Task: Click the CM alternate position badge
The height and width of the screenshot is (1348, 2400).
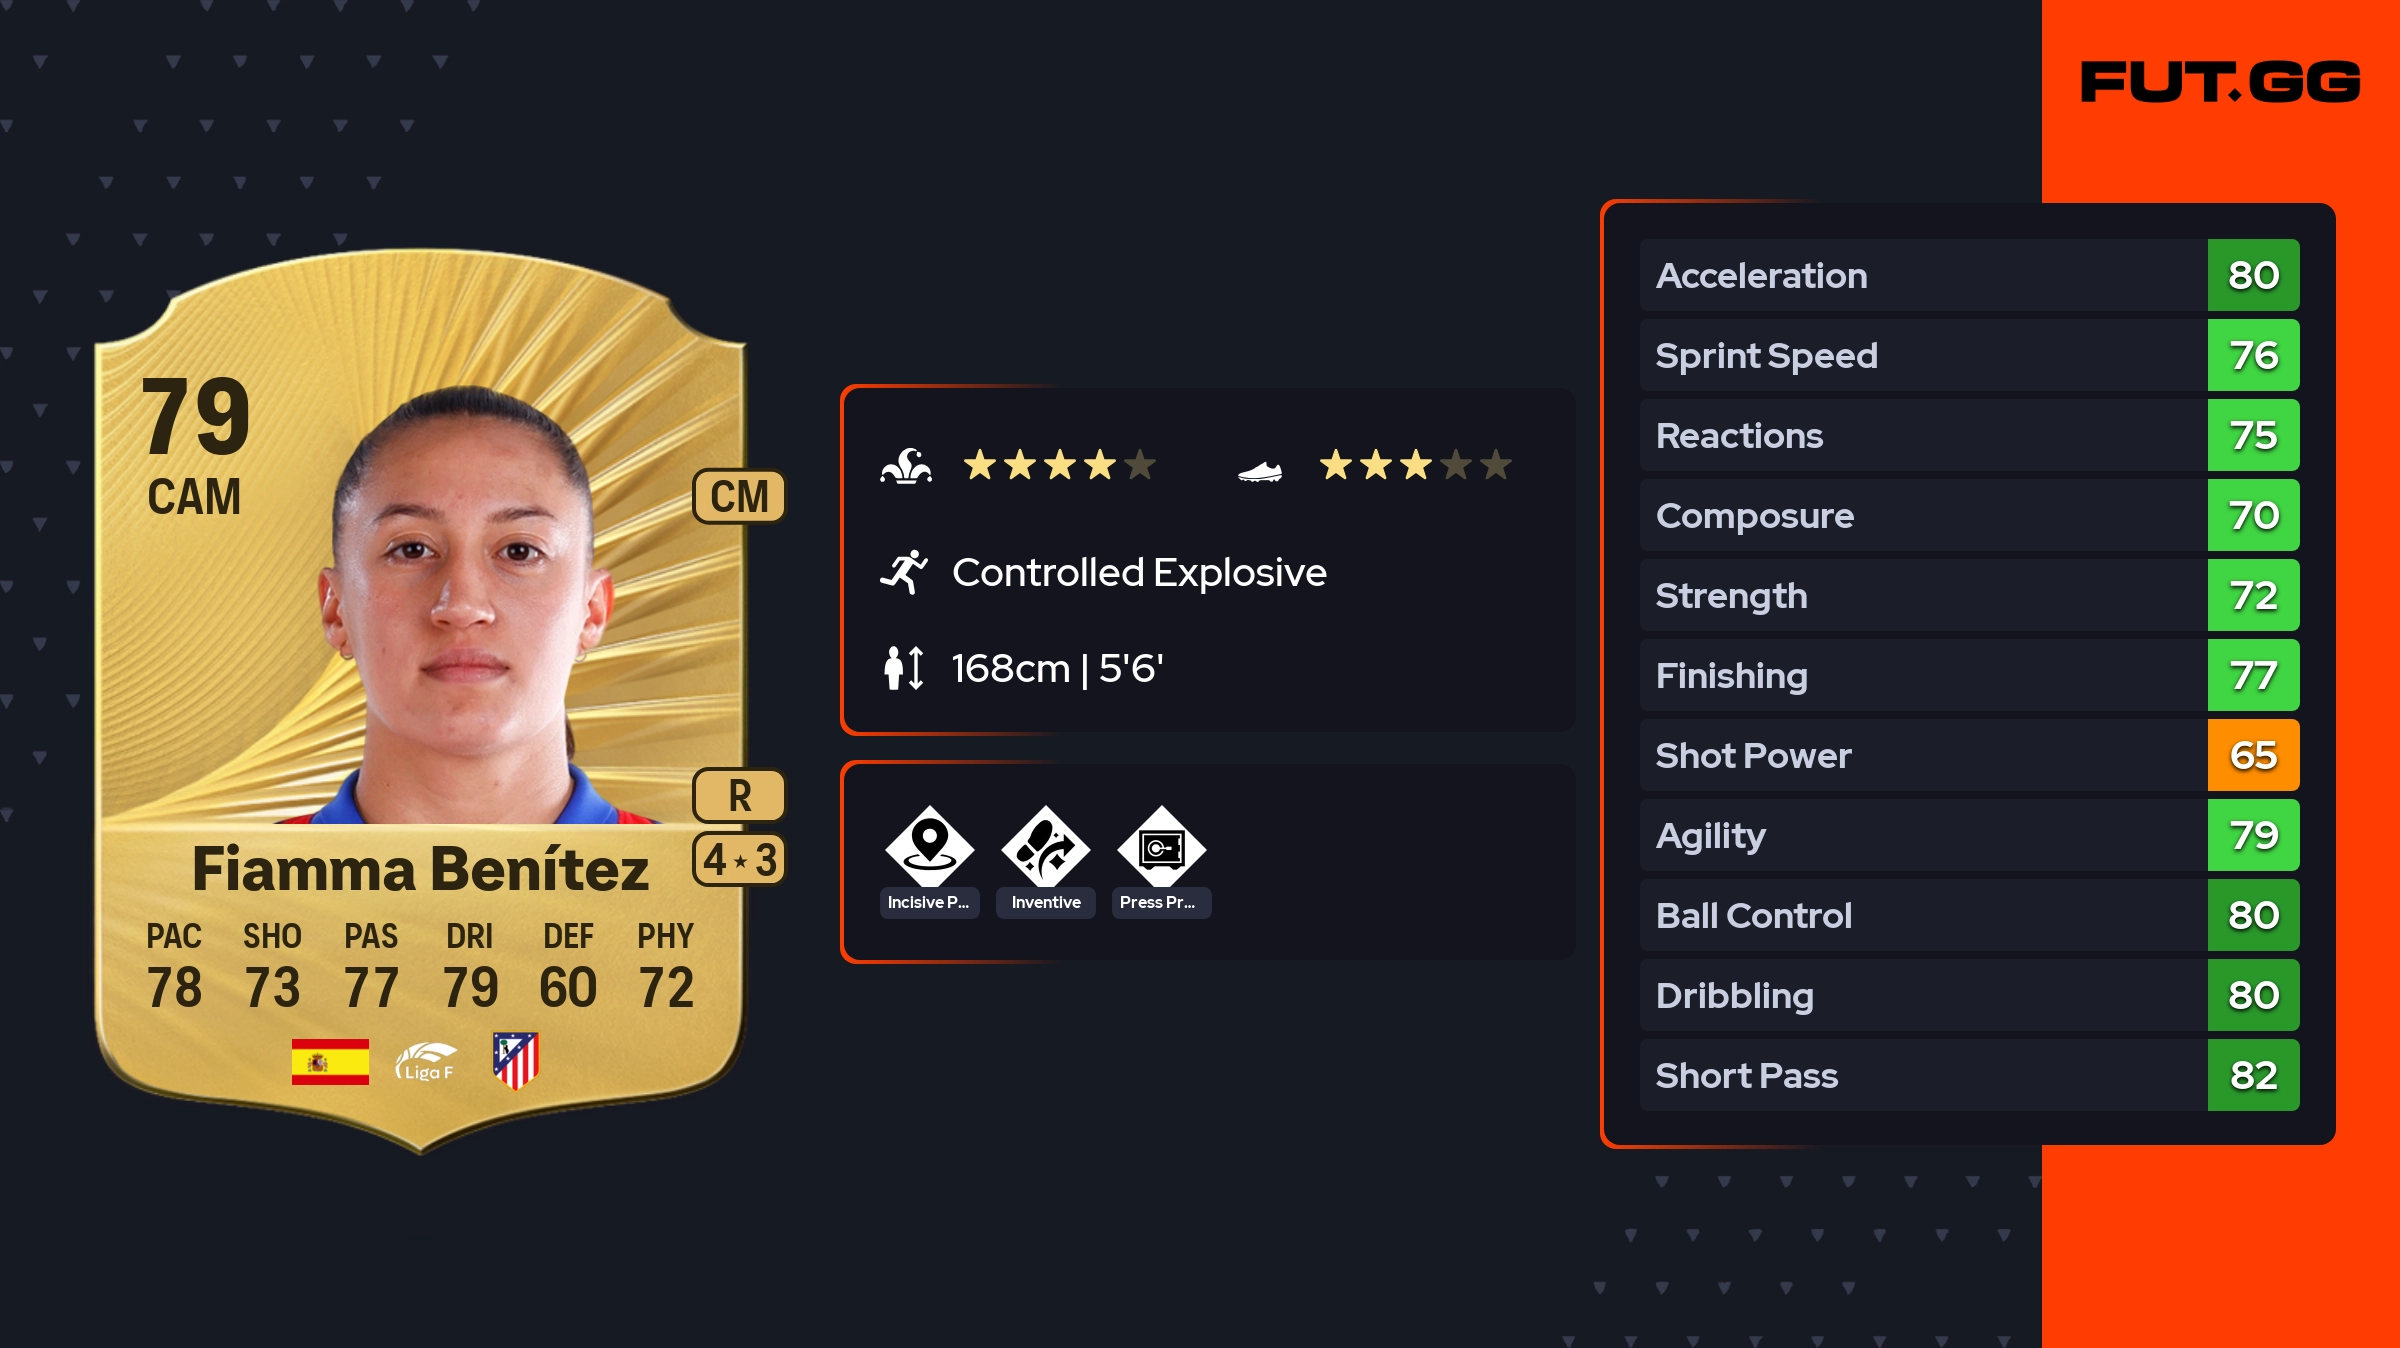Action: click(x=739, y=496)
